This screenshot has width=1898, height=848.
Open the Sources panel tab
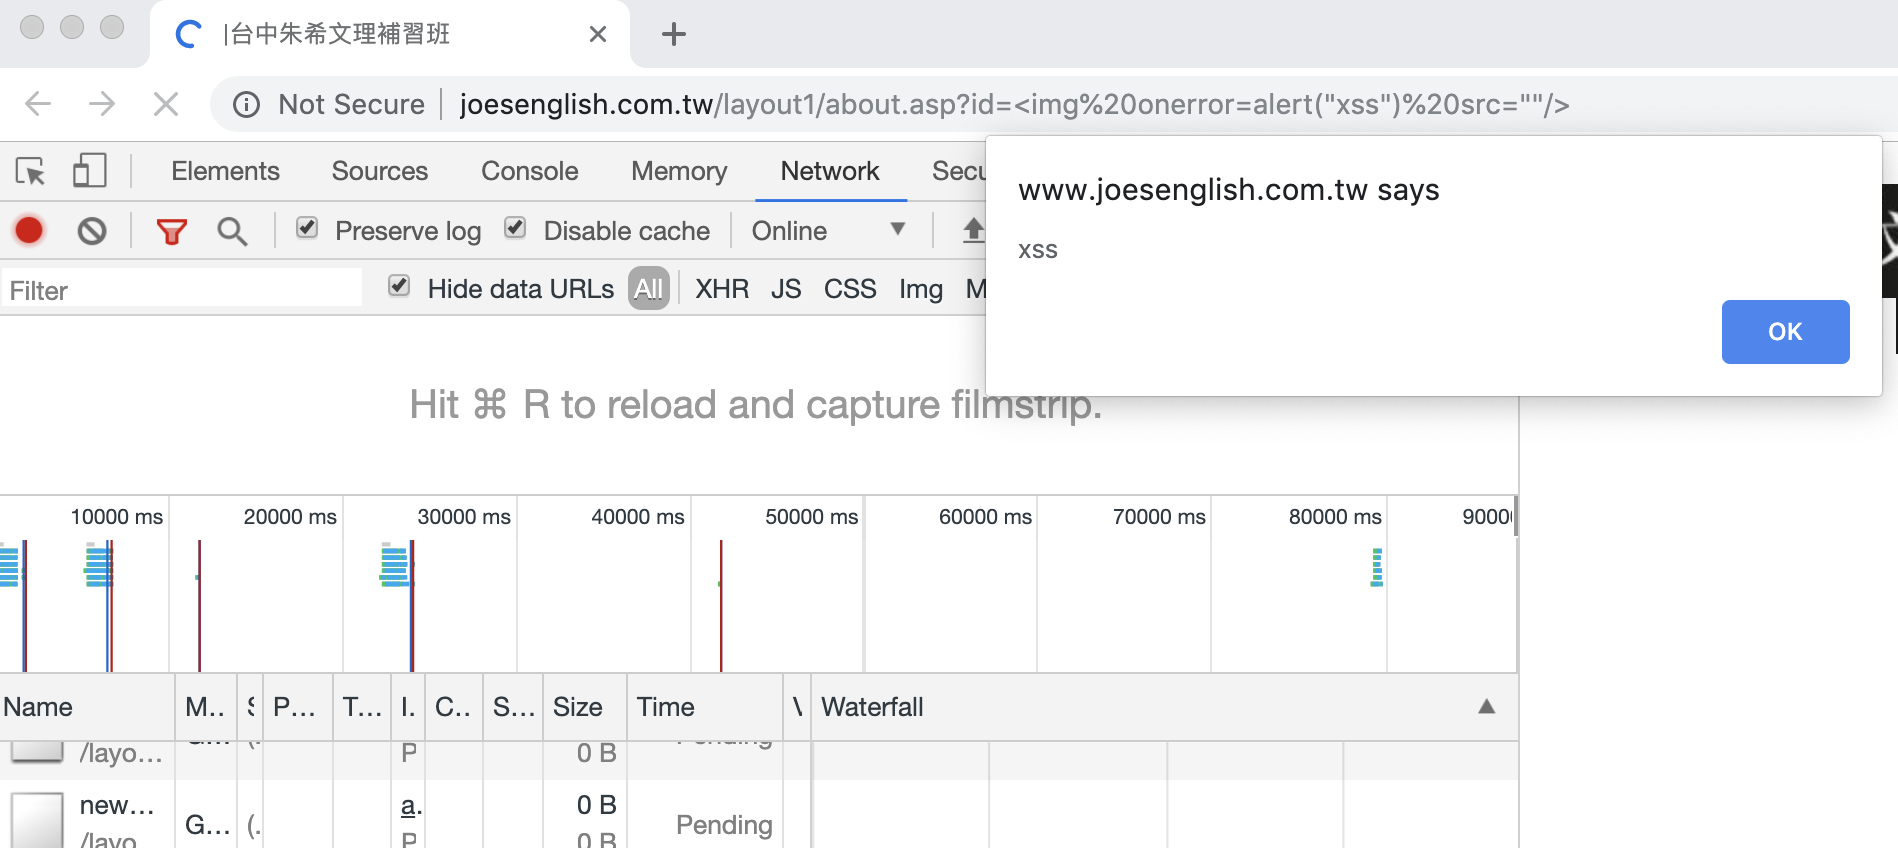380,171
